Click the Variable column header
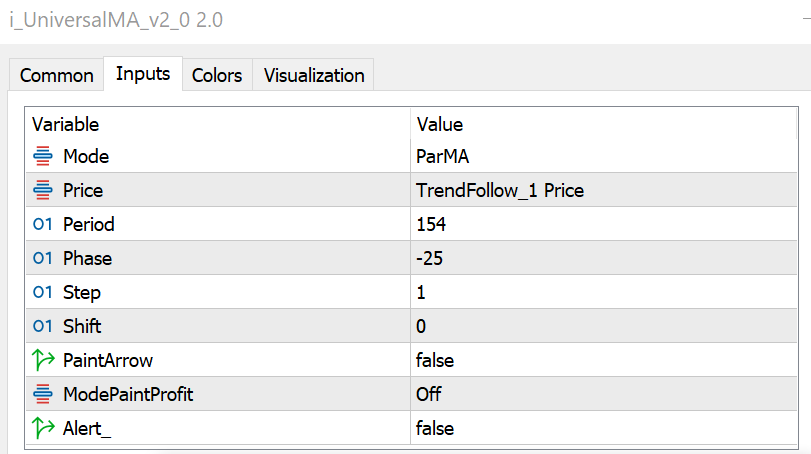 point(66,125)
